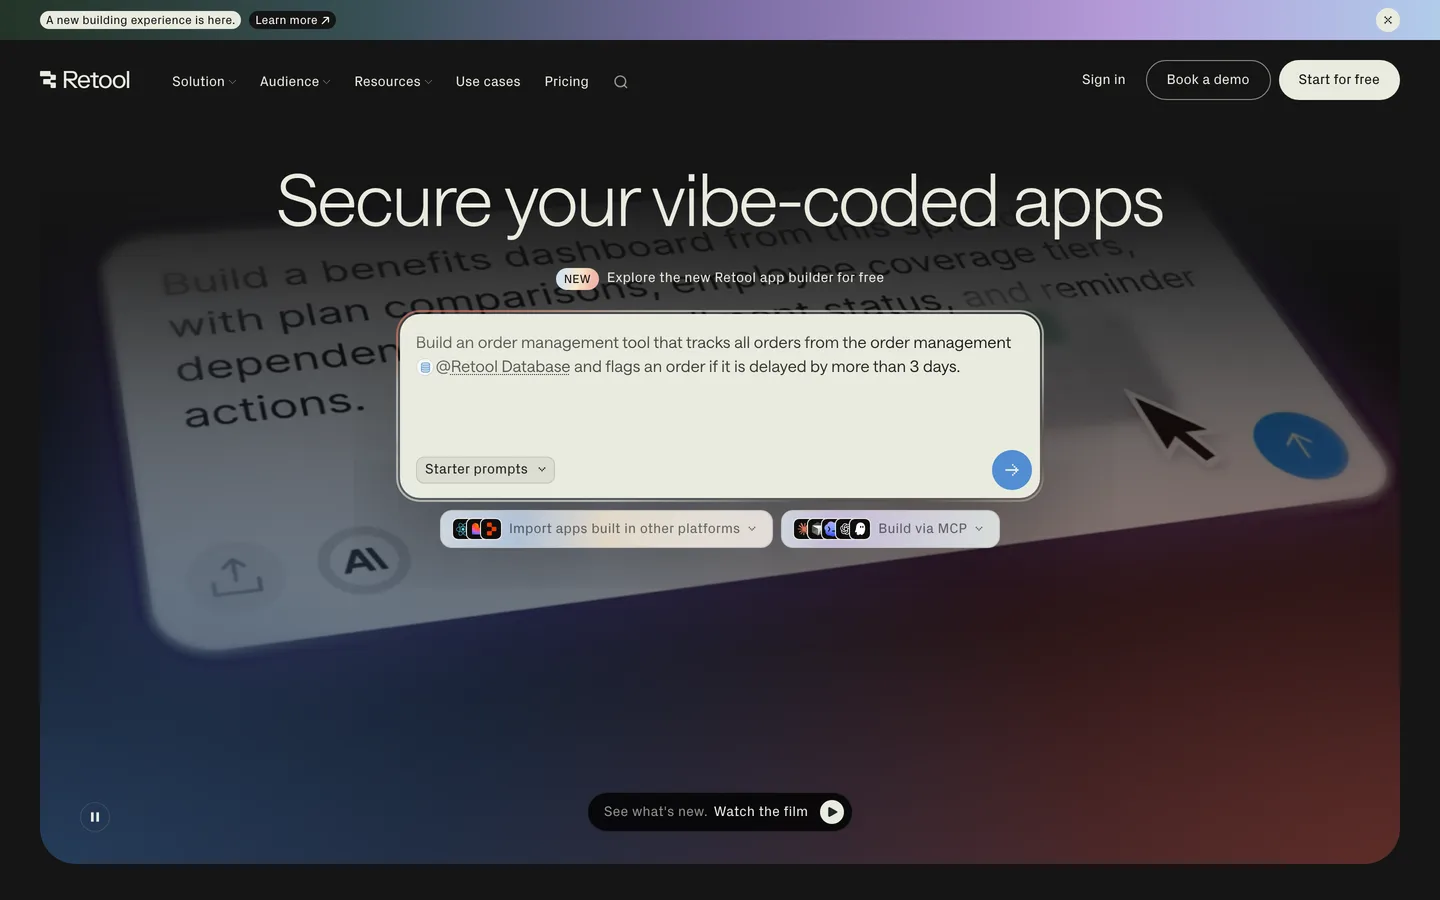Image resolution: width=1440 pixels, height=900 pixels.
Task: Click the @Retool Database mention
Action: tap(503, 367)
